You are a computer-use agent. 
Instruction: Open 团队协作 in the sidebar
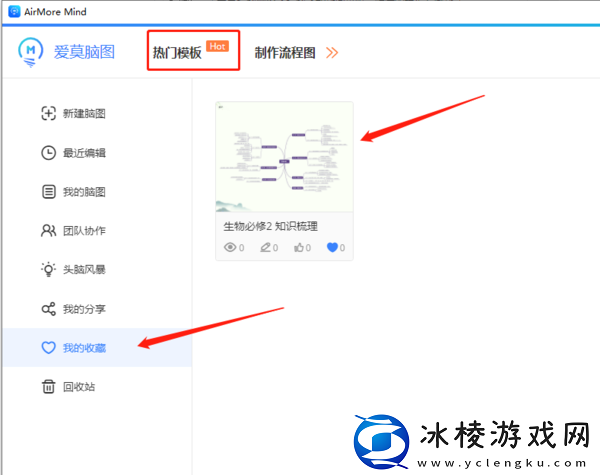[84, 231]
